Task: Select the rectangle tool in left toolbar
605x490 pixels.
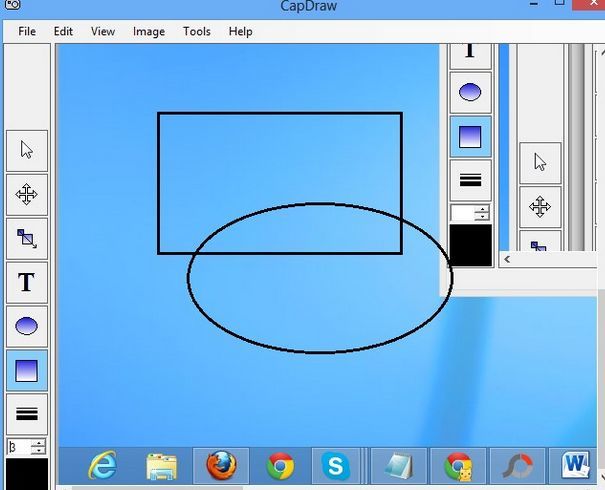Action: (x=27, y=371)
